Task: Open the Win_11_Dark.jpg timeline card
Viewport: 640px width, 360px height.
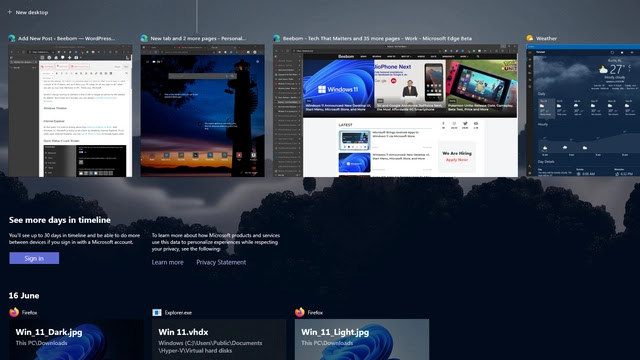Action: coord(76,340)
